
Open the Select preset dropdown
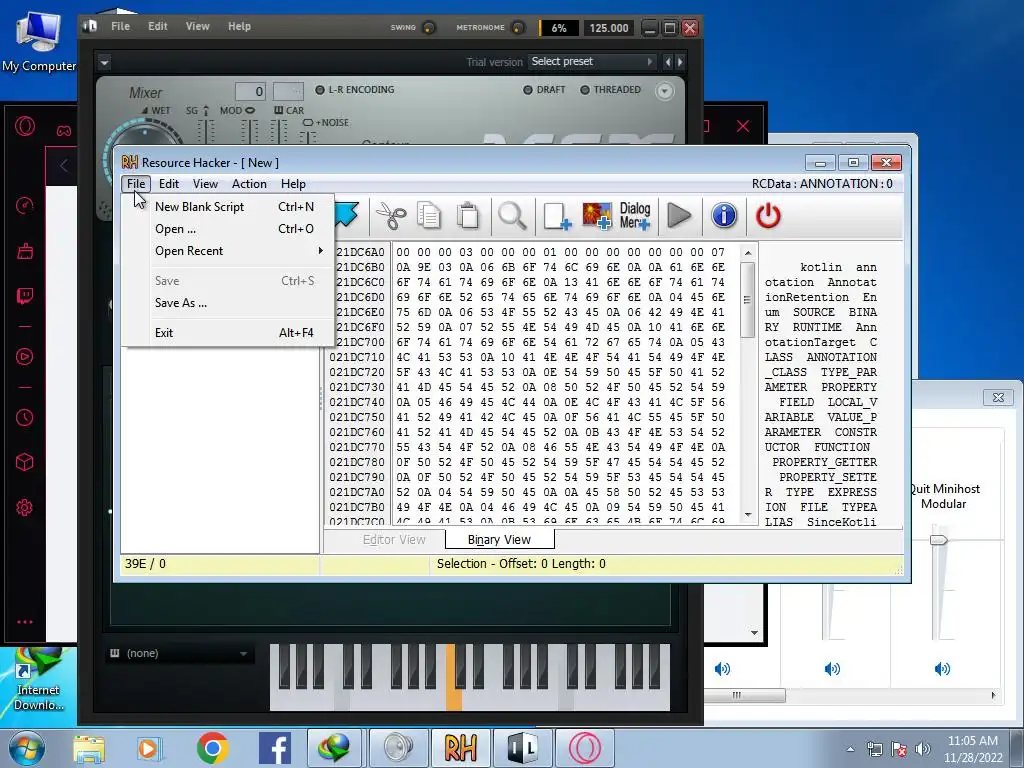(592, 61)
